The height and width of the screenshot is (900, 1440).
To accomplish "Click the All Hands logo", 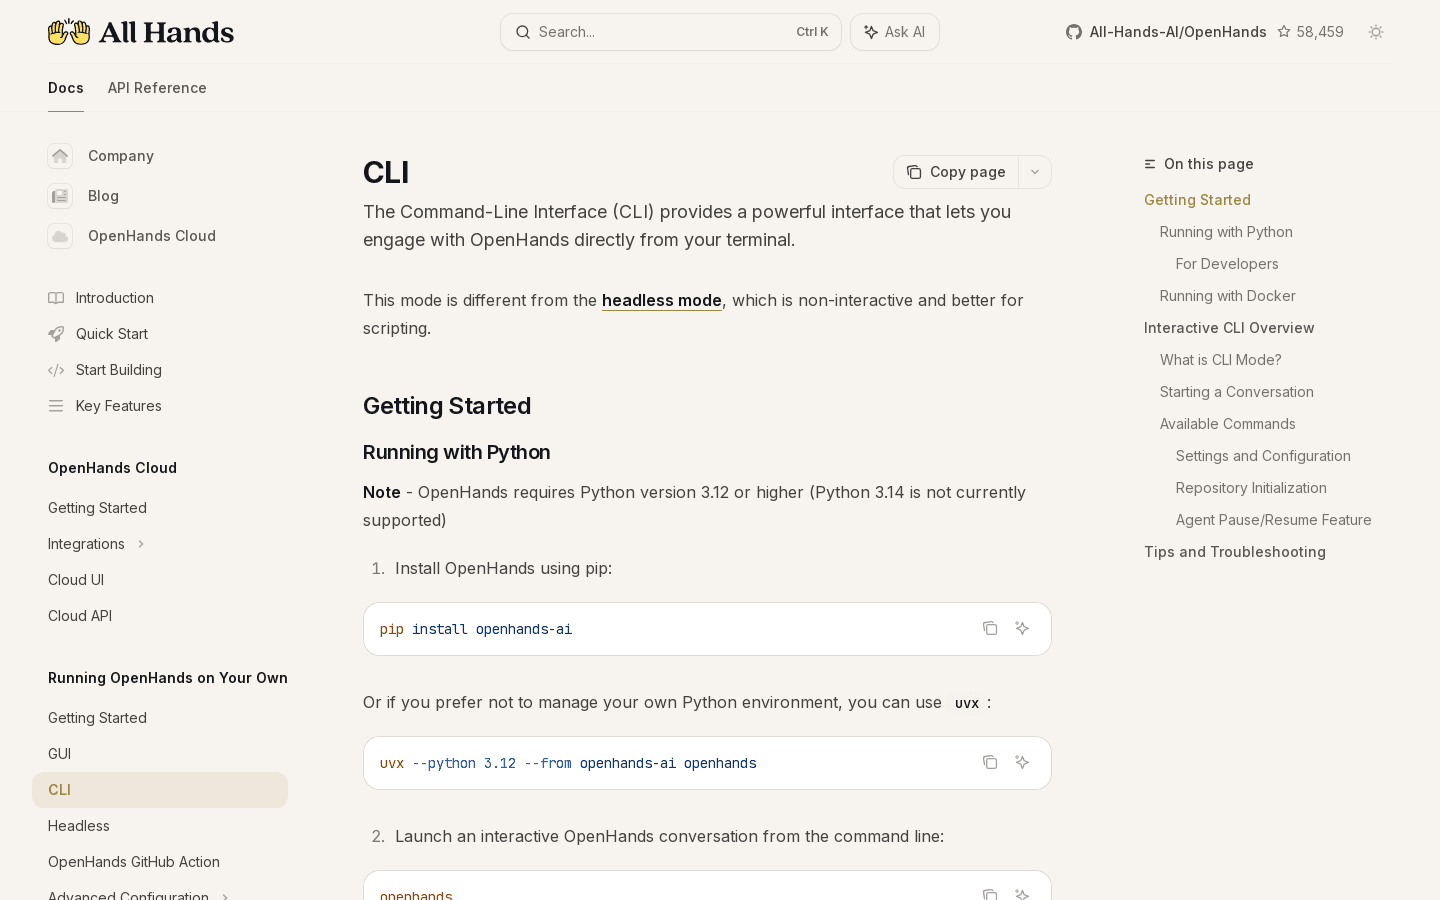I will point(140,32).
